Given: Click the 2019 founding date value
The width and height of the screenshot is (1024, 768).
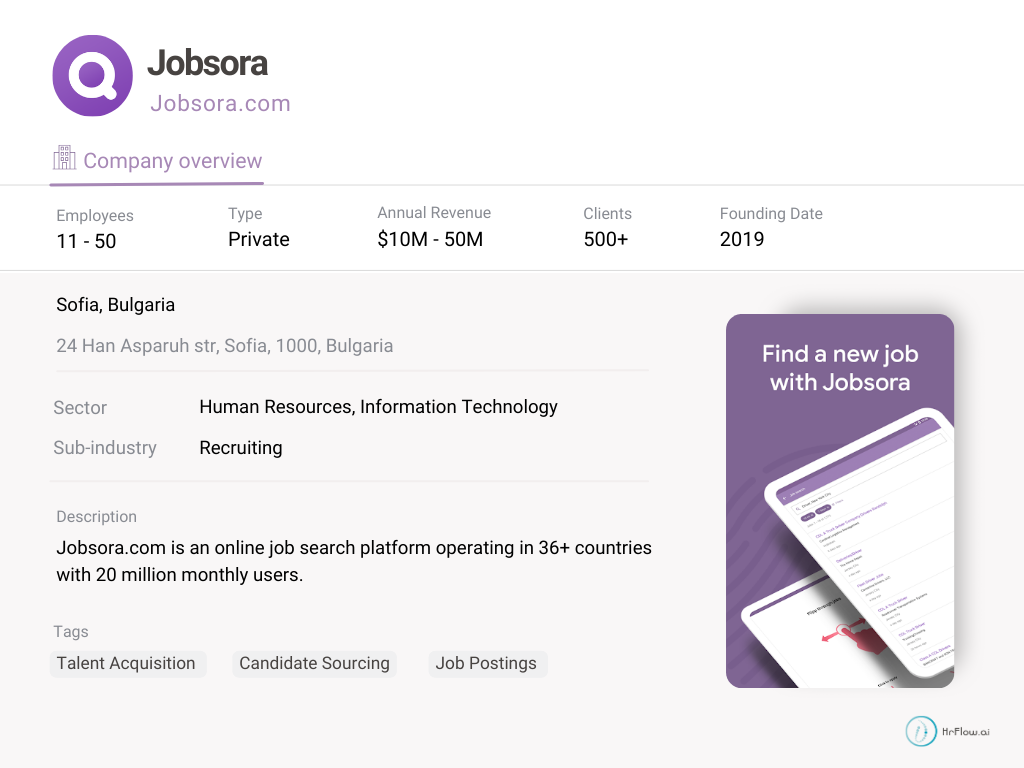Looking at the screenshot, I should click(741, 239).
